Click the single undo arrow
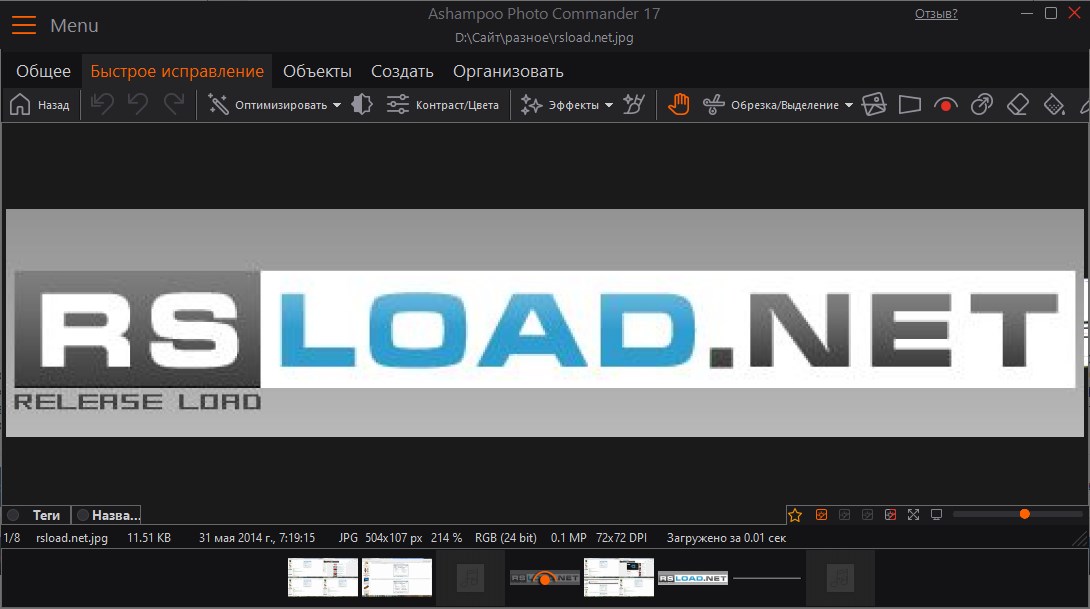Viewport: 1090px width, 609px height. click(138, 105)
